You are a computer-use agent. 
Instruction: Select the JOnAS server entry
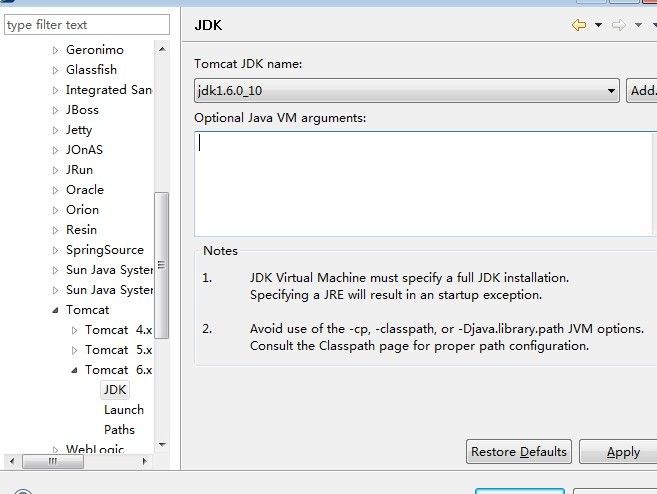click(84, 150)
